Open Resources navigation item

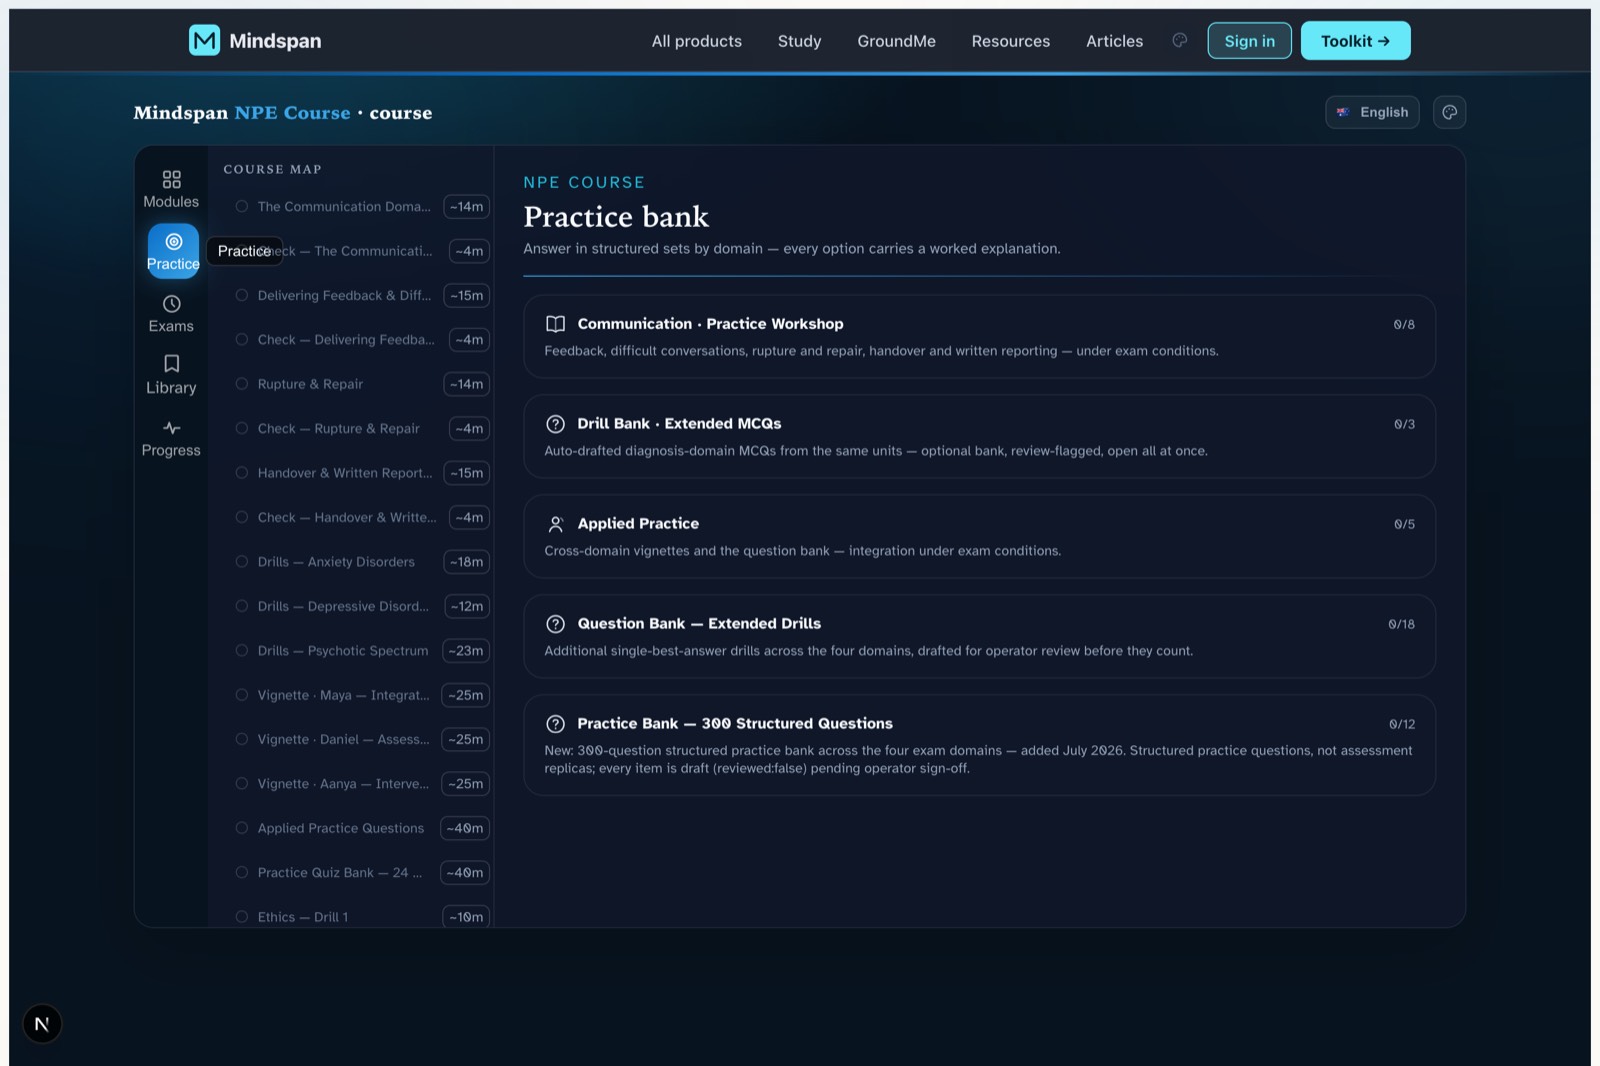[x=1011, y=41]
